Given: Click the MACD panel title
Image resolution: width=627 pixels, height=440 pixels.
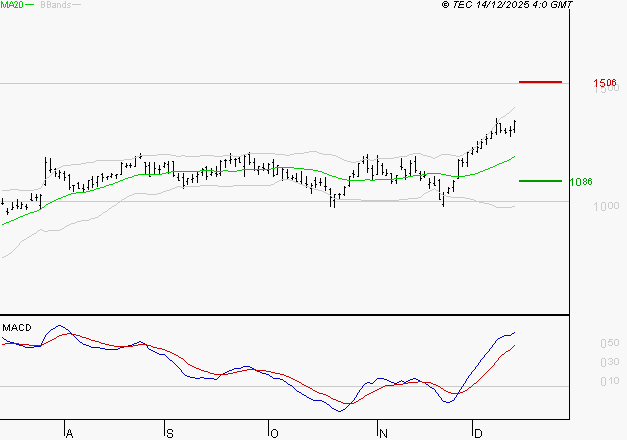Looking at the screenshot, I should (17, 328).
